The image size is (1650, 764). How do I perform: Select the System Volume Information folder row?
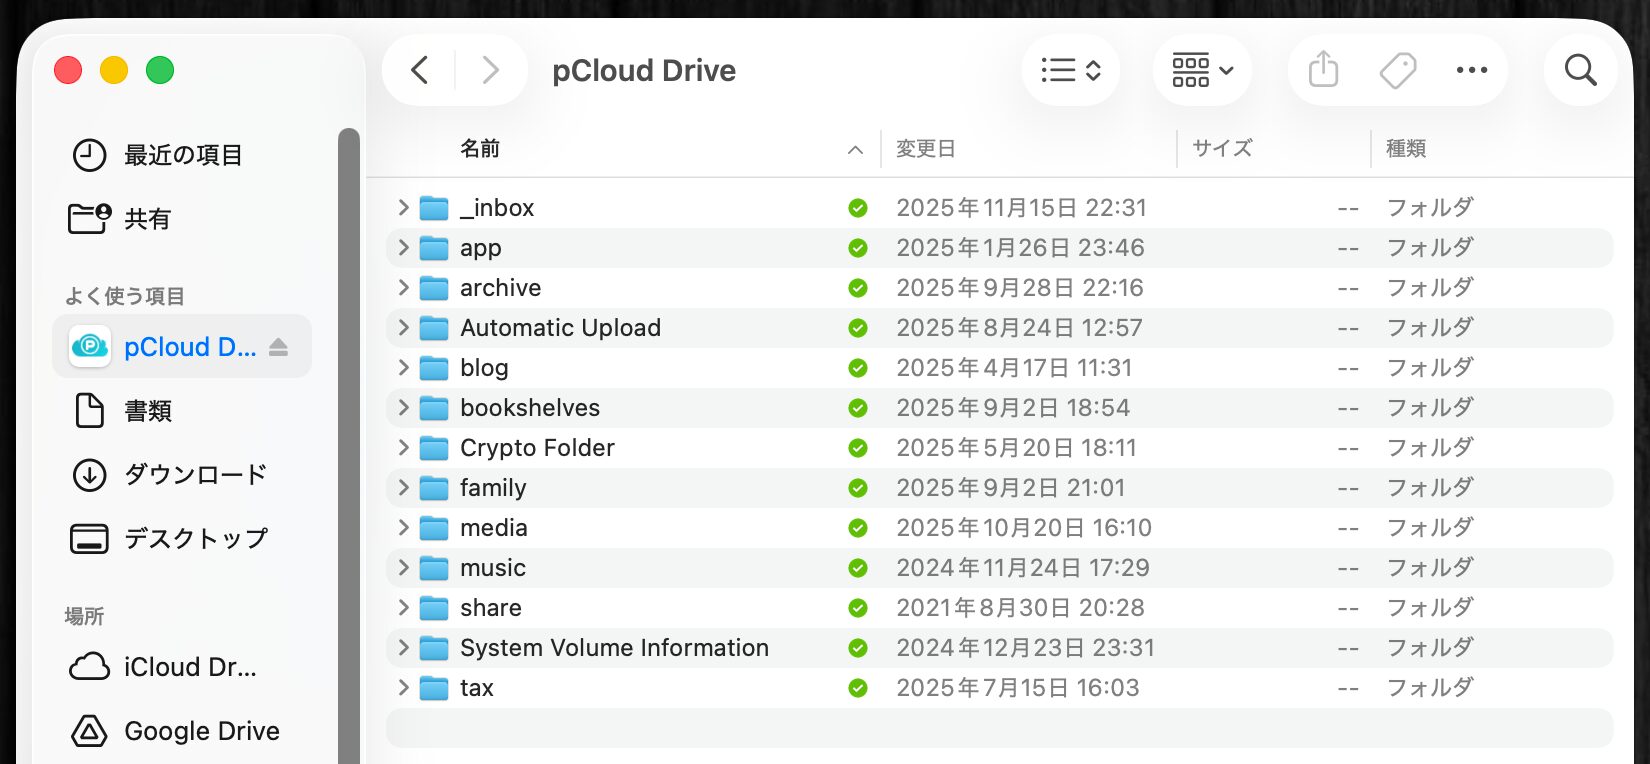614,648
